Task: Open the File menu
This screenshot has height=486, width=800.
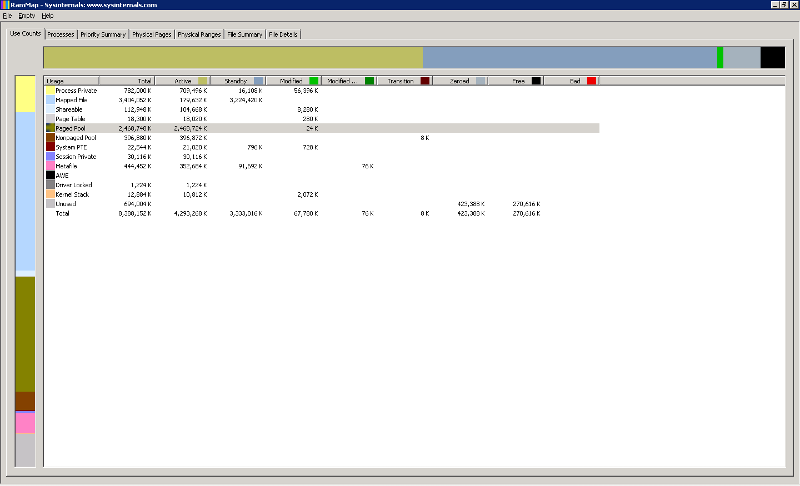Action: pyautogui.click(x=7, y=16)
